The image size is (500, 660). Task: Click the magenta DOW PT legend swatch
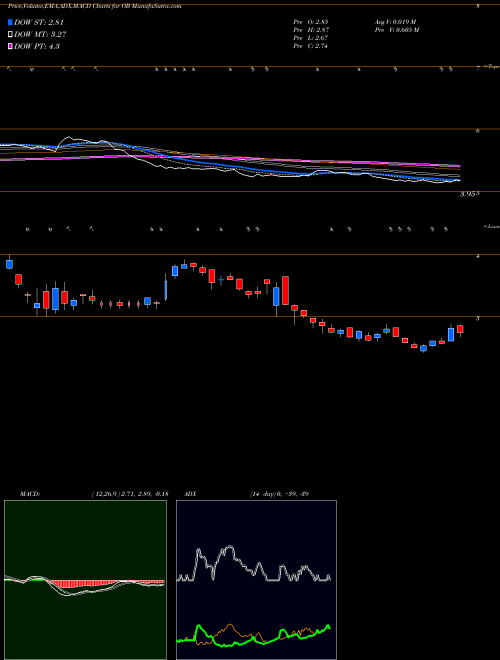[x=10, y=46]
